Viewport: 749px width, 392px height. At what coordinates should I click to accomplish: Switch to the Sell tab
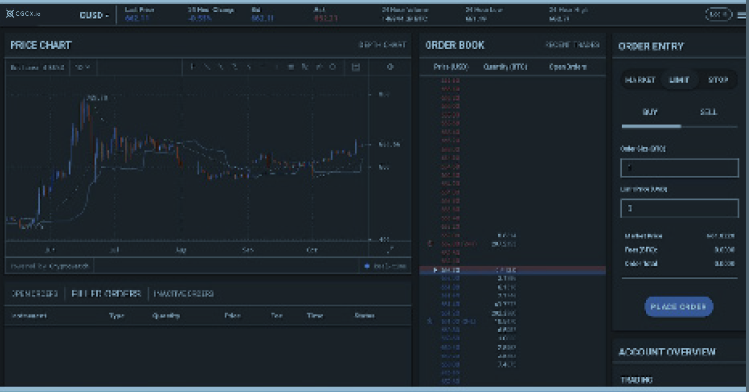click(708, 112)
